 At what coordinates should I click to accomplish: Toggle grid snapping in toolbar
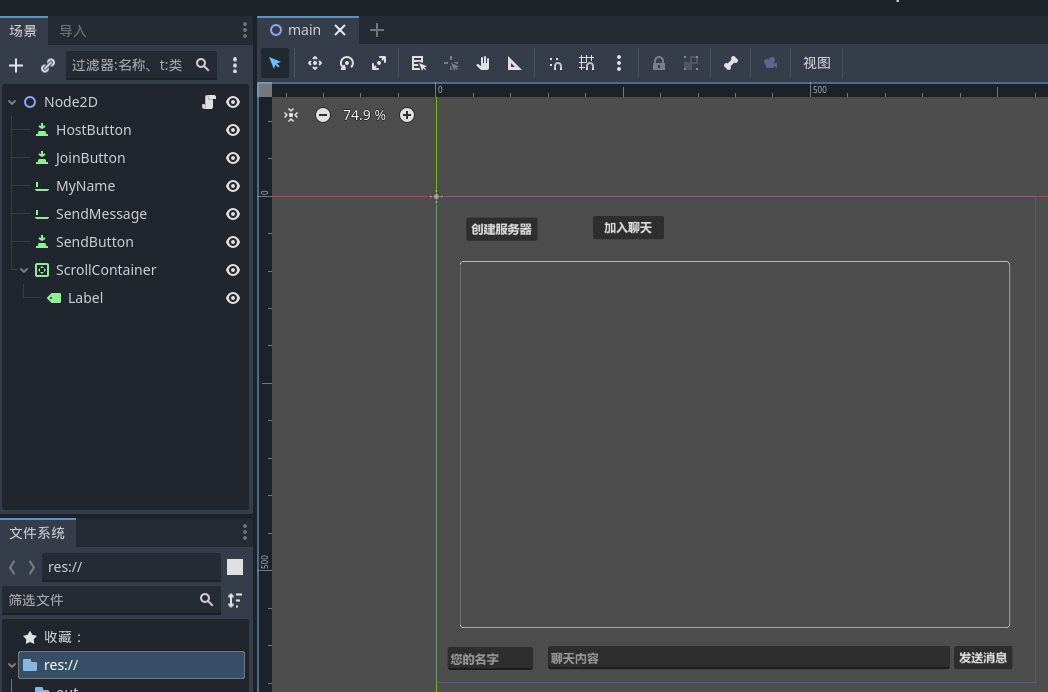coord(587,63)
